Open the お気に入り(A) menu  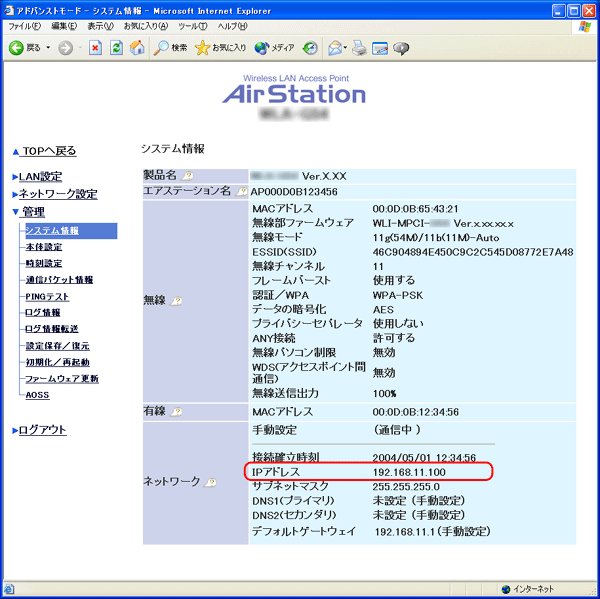(146, 26)
